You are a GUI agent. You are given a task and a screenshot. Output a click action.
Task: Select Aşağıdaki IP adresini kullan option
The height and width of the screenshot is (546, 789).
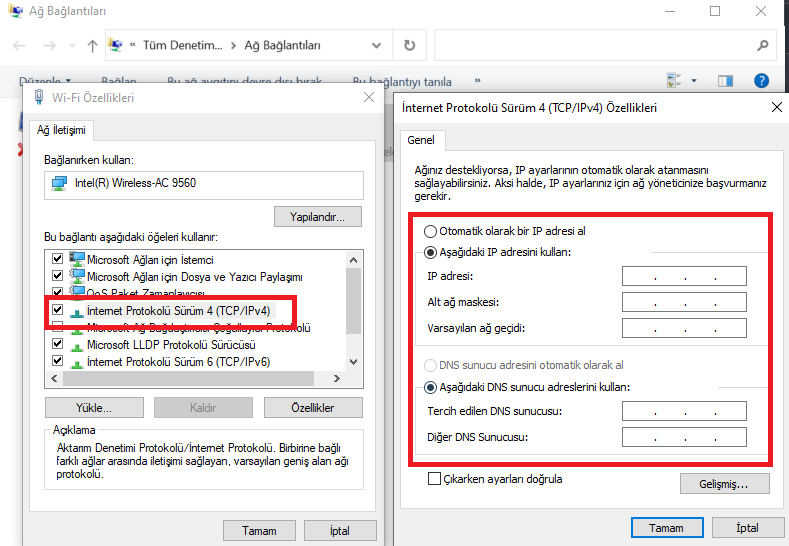(430, 253)
